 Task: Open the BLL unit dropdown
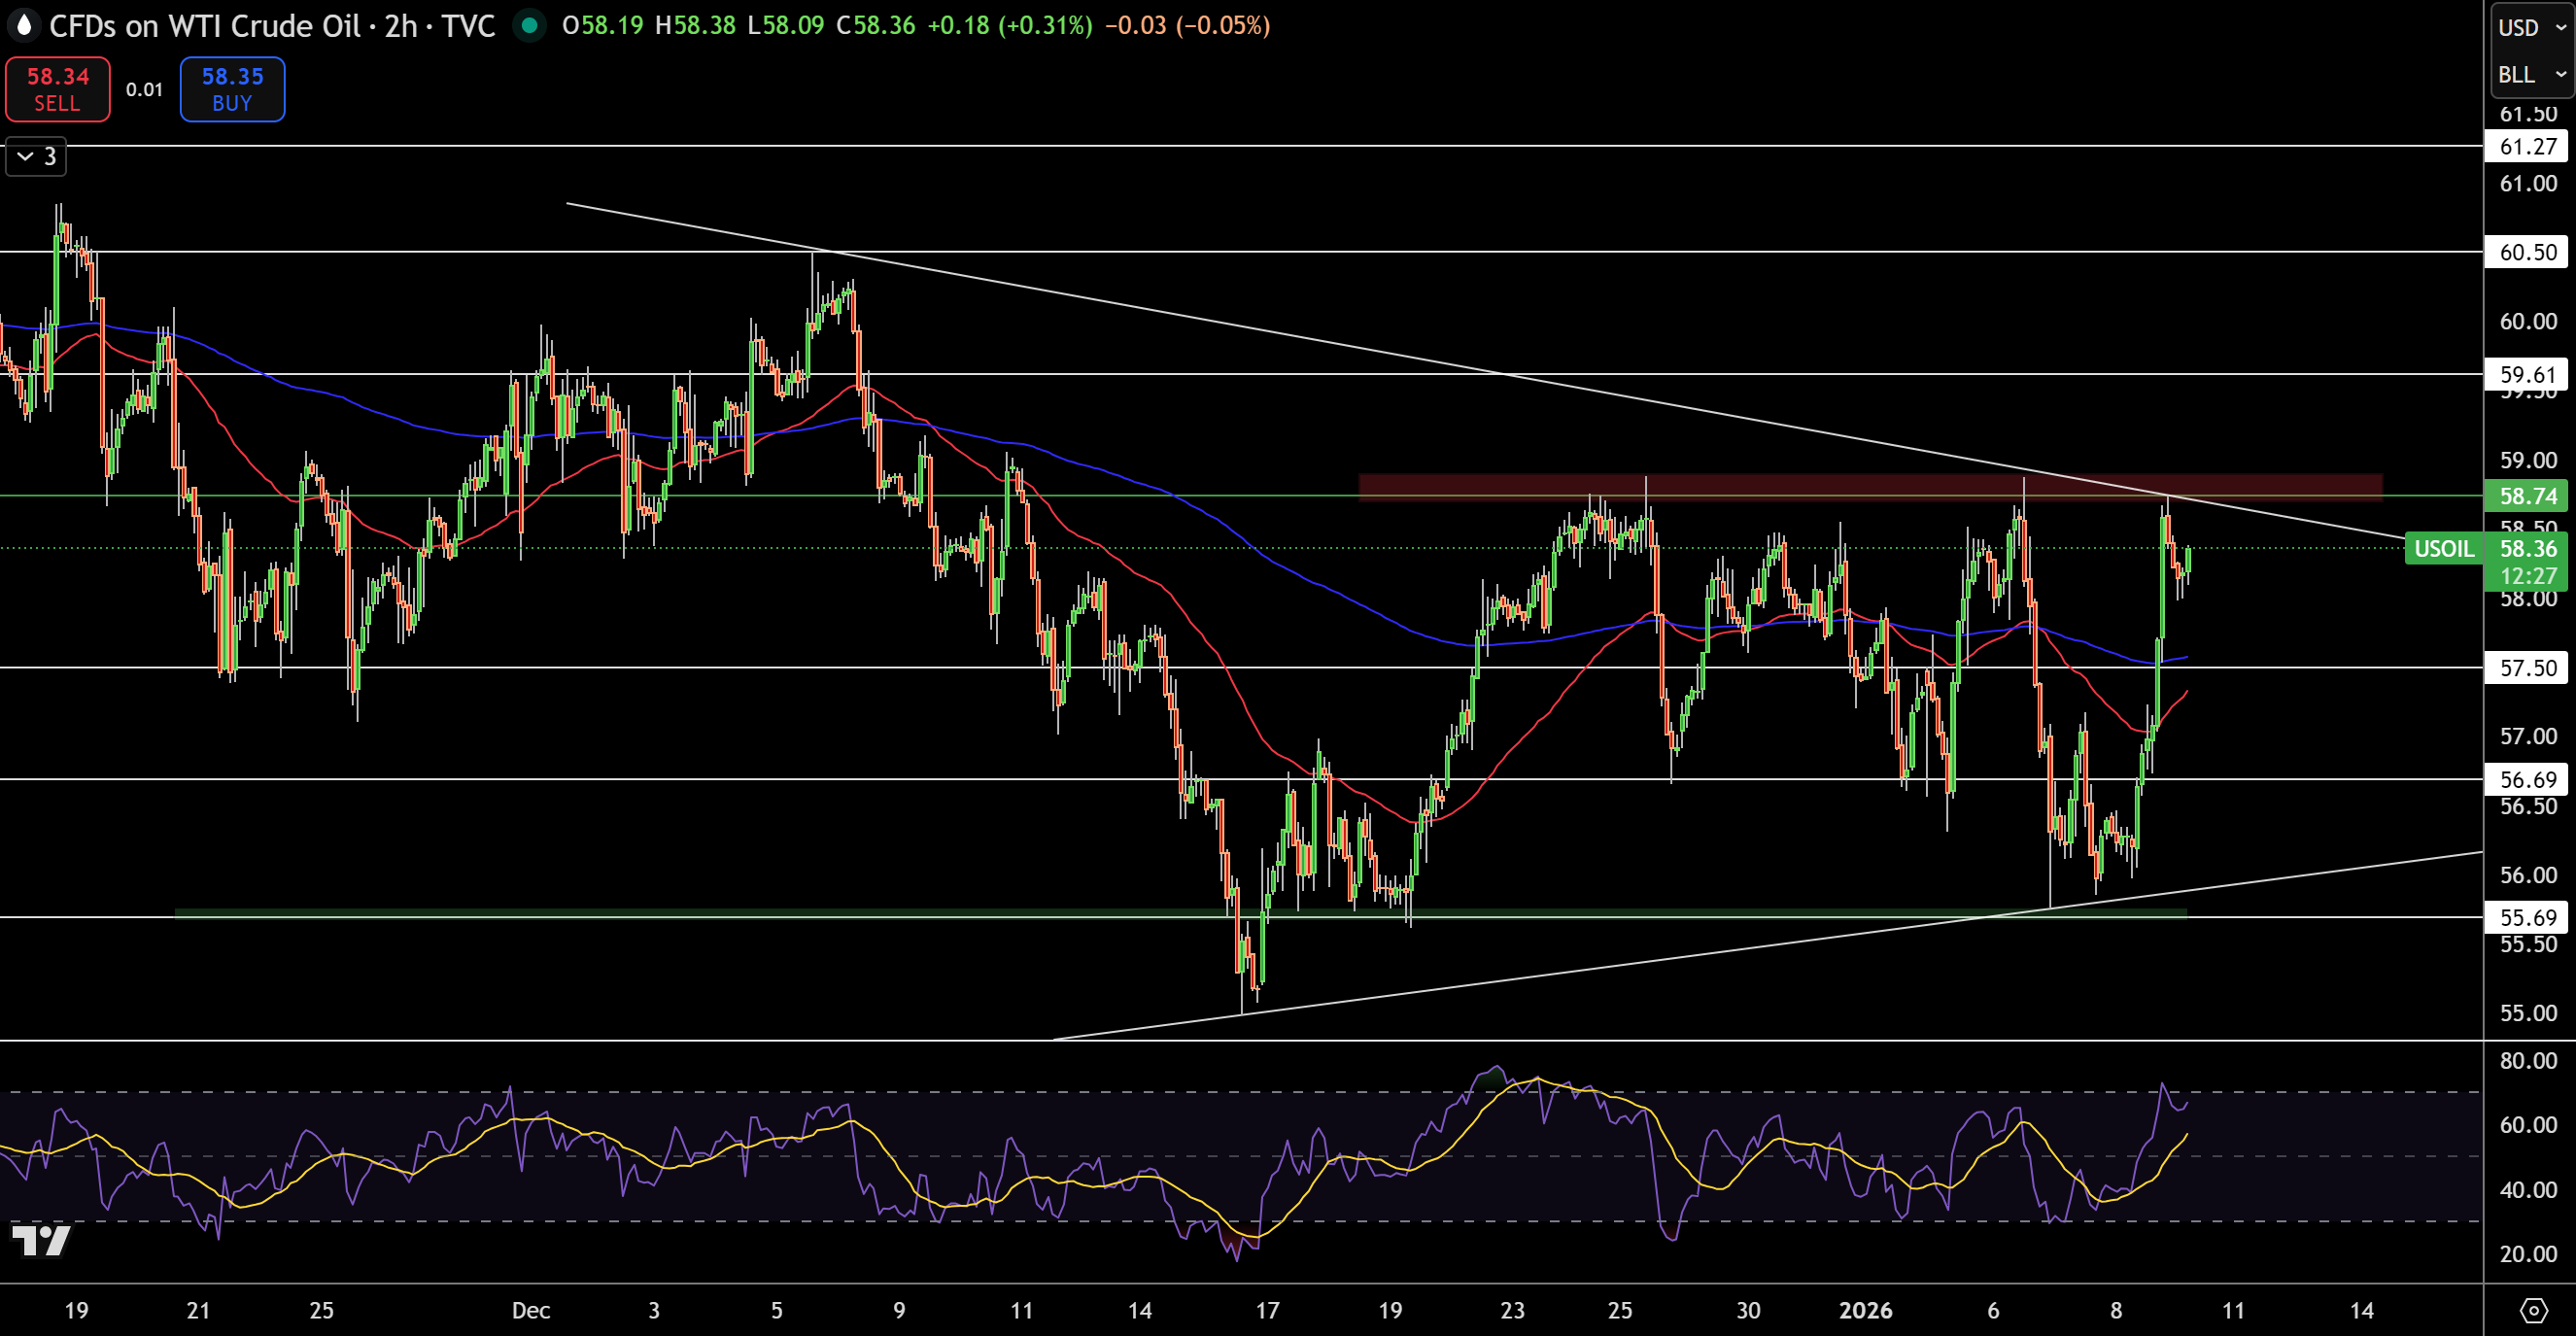pyautogui.click(x=2532, y=75)
